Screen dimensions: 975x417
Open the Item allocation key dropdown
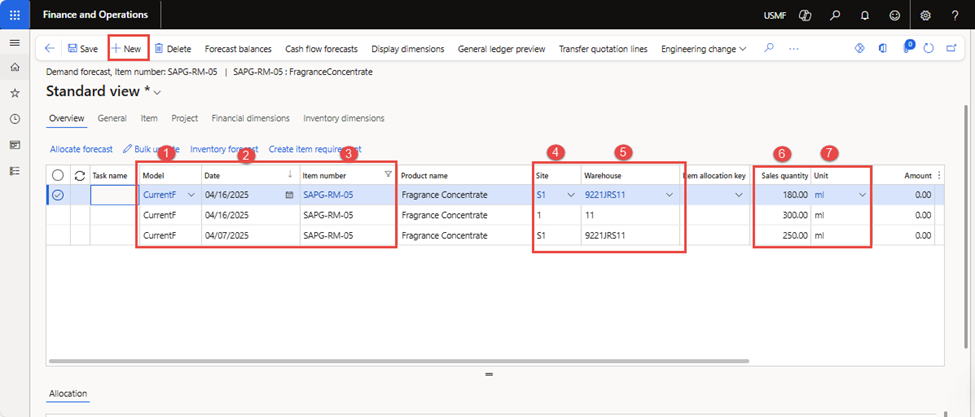(739, 195)
